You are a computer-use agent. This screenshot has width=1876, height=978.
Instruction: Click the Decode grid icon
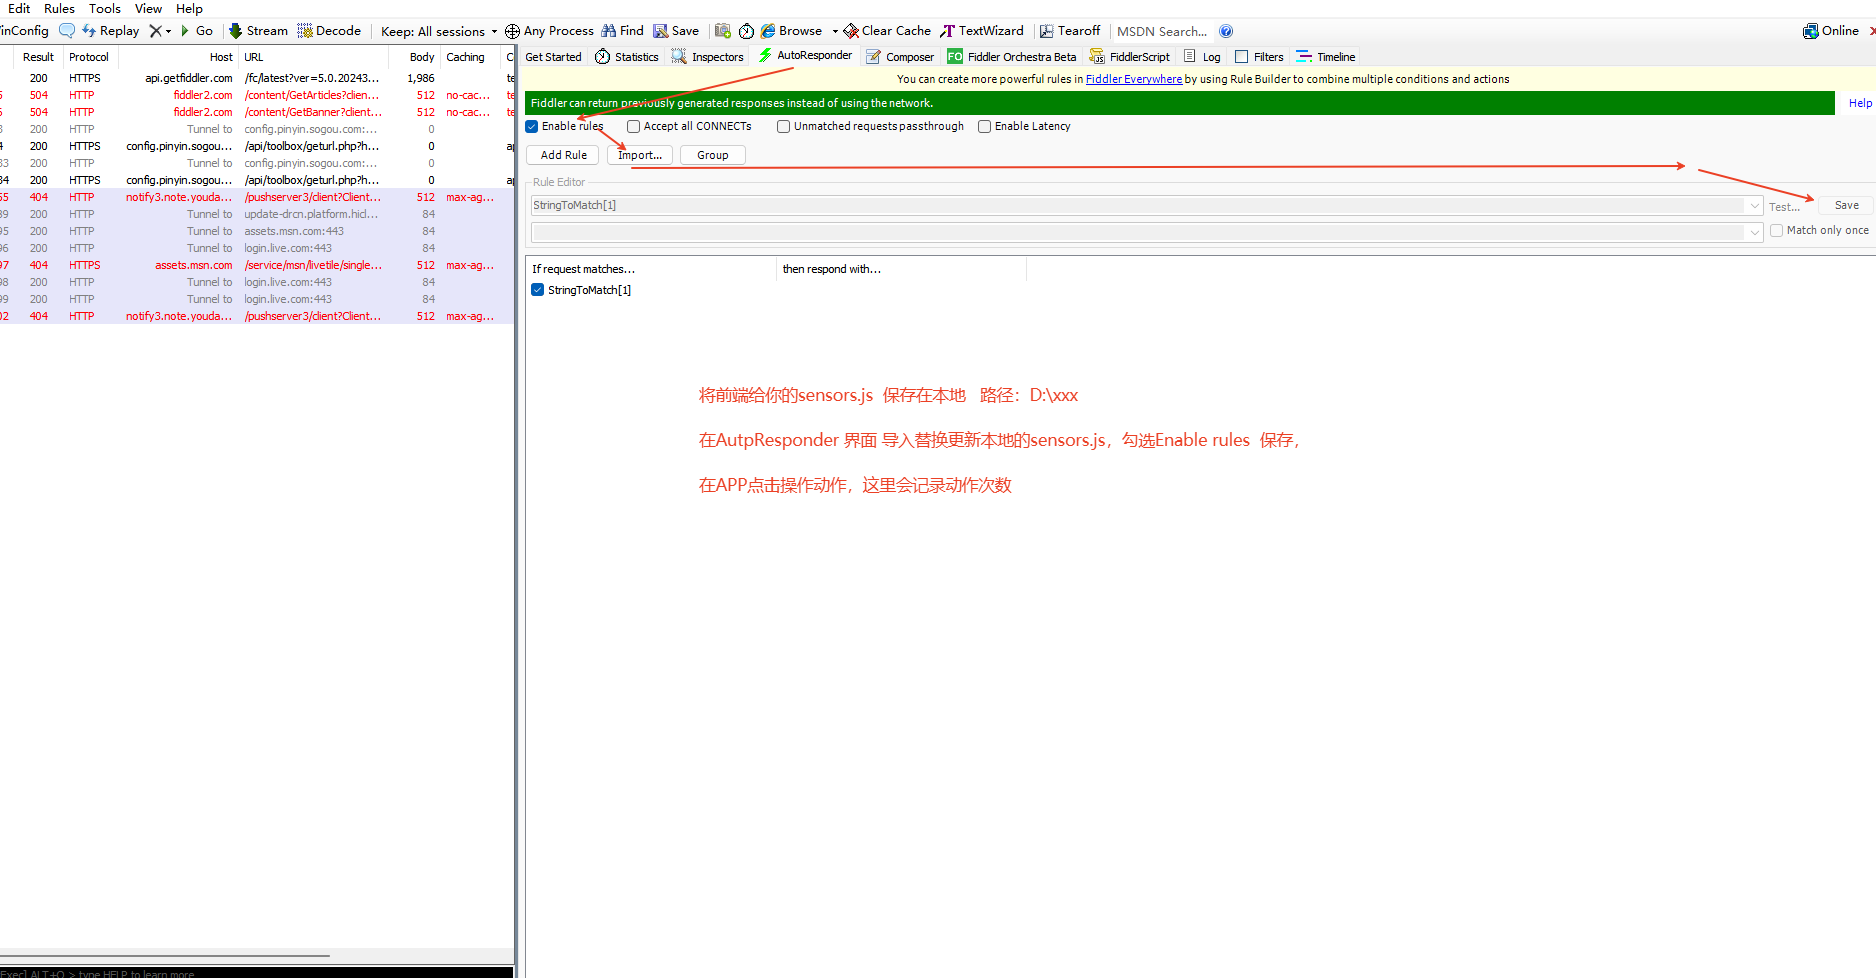(x=305, y=31)
